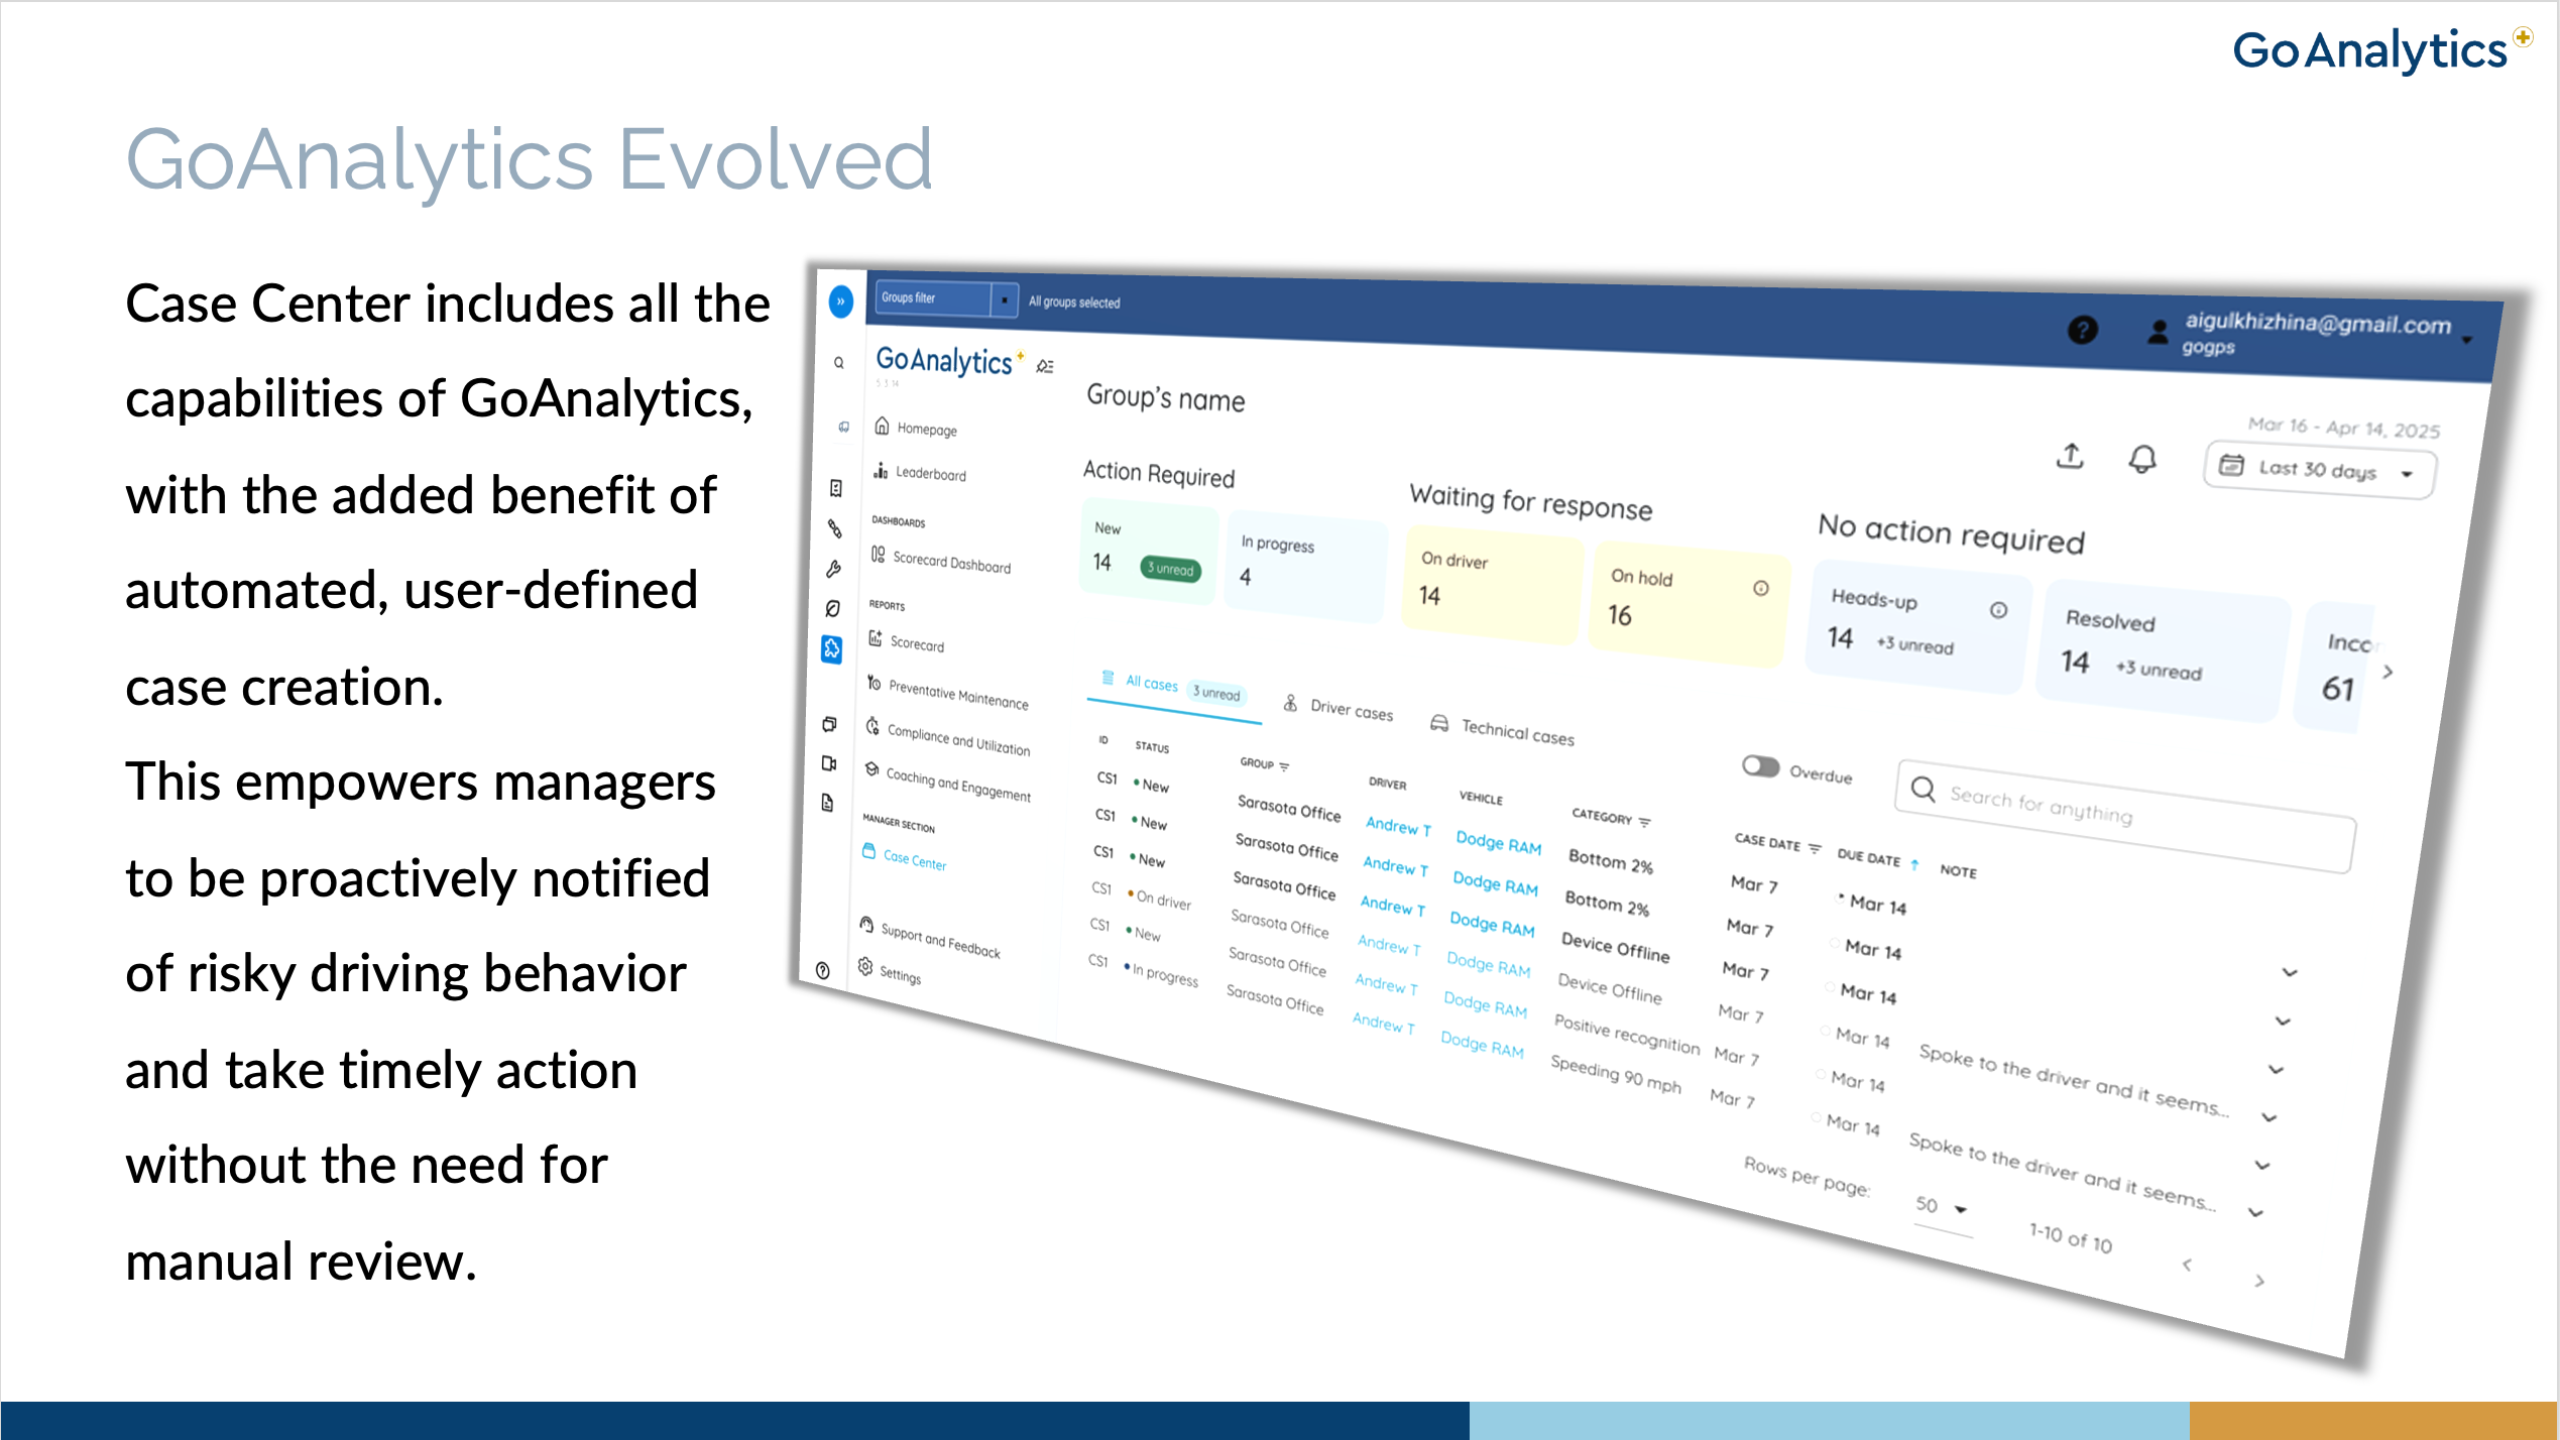Click the user account profile icon

click(x=2157, y=333)
